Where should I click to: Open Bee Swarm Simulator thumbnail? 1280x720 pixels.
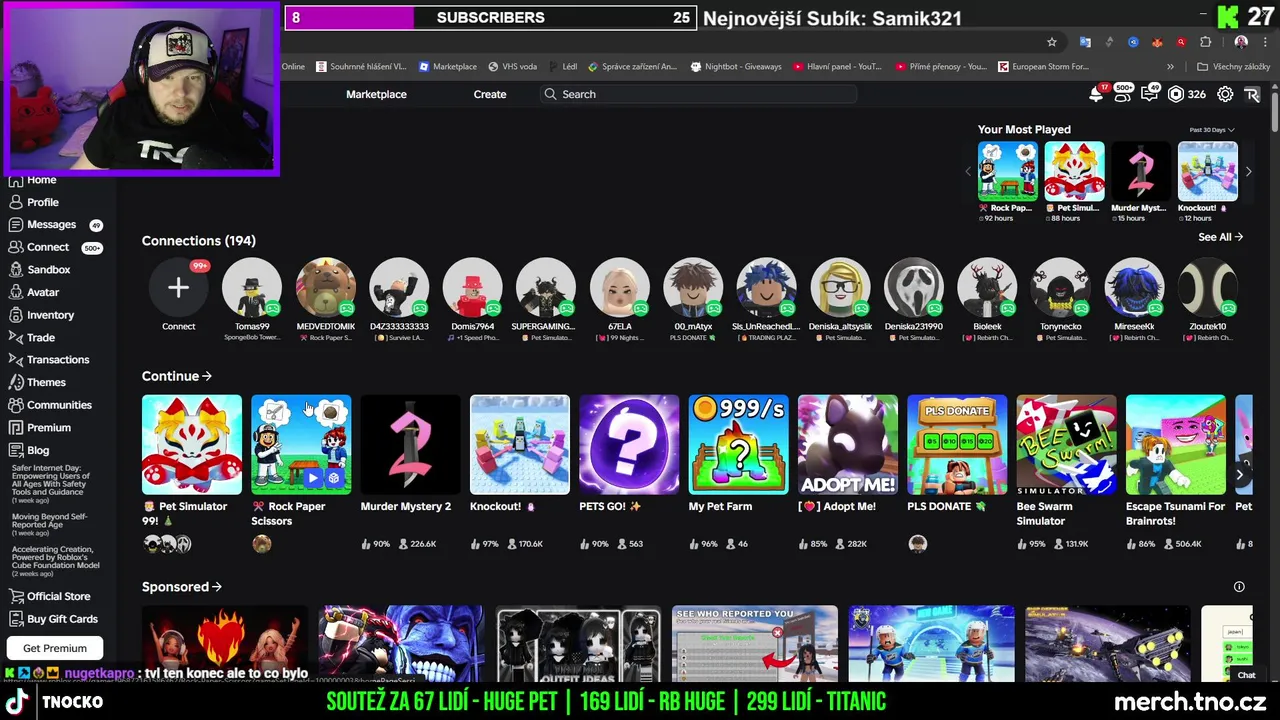[1066, 445]
